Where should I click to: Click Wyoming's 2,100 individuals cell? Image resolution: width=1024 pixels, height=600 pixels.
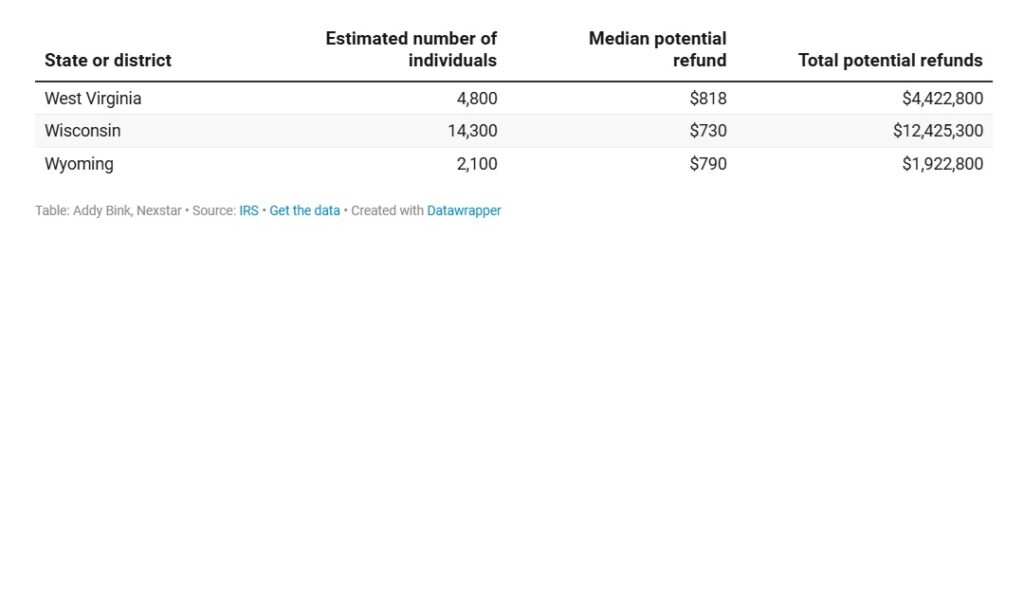[x=477, y=164]
